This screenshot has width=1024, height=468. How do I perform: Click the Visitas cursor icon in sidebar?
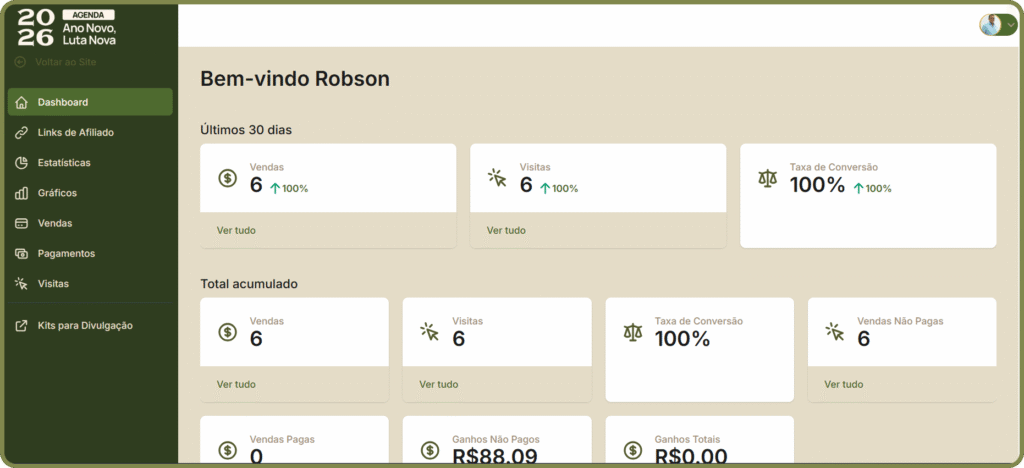(22, 284)
